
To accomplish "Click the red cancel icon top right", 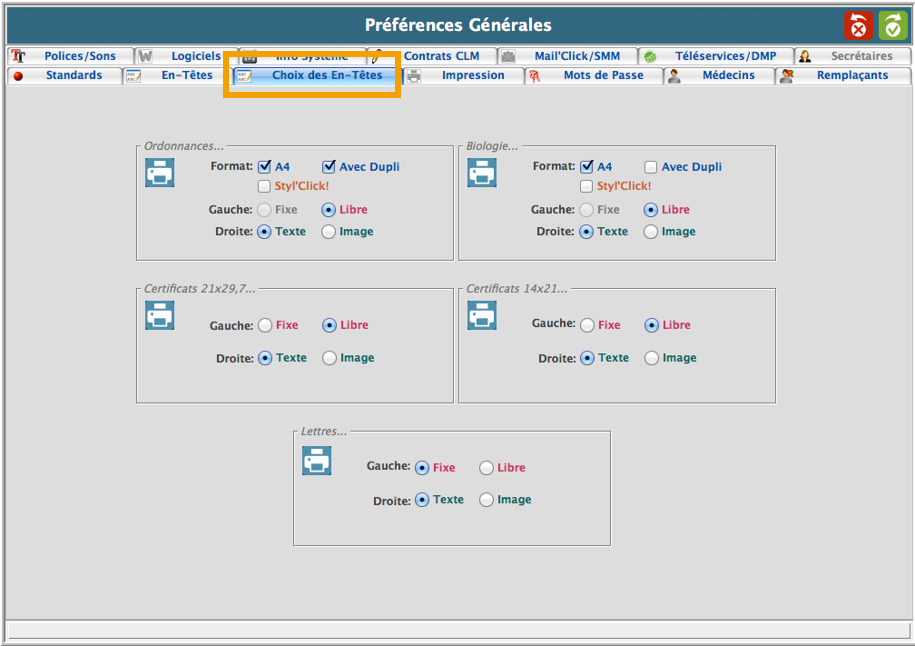I will [858, 26].
